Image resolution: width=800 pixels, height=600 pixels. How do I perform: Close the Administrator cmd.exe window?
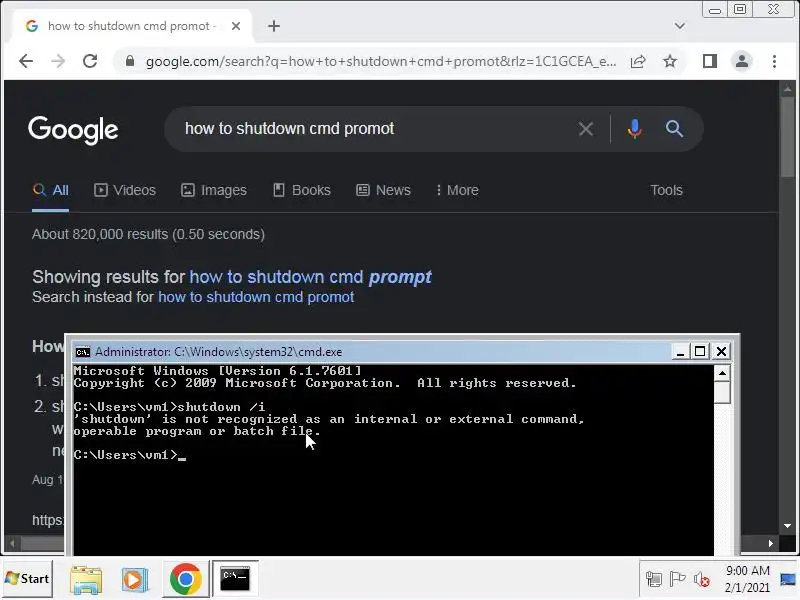(721, 352)
